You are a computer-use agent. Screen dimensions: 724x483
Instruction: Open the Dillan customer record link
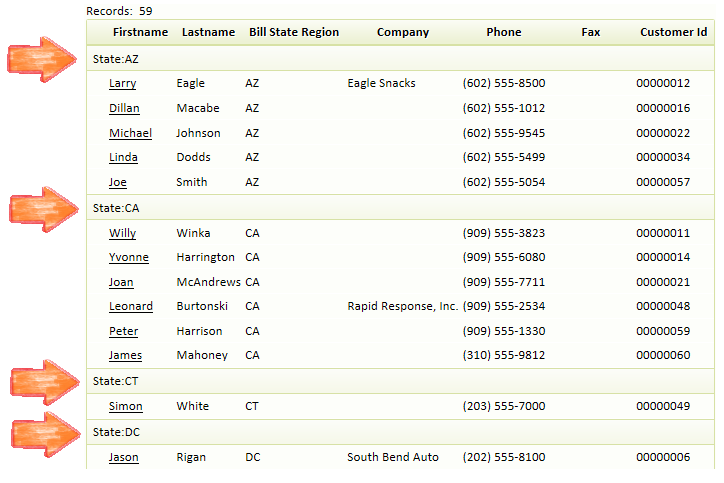coord(124,109)
